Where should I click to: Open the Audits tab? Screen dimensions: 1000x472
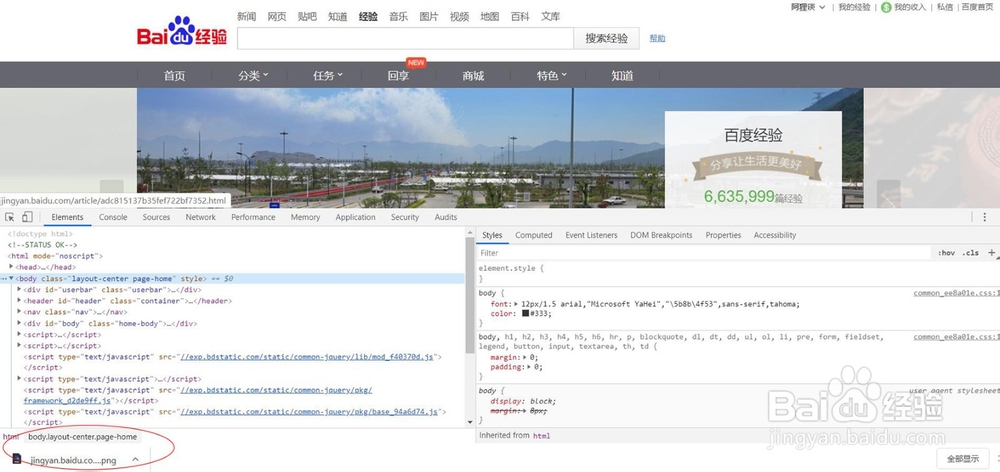pyautogui.click(x=446, y=218)
